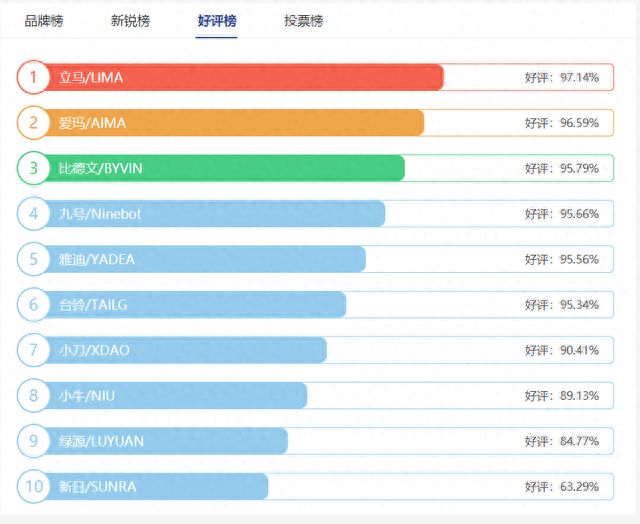Click the 好评: 90.41% rating value

tap(562, 350)
